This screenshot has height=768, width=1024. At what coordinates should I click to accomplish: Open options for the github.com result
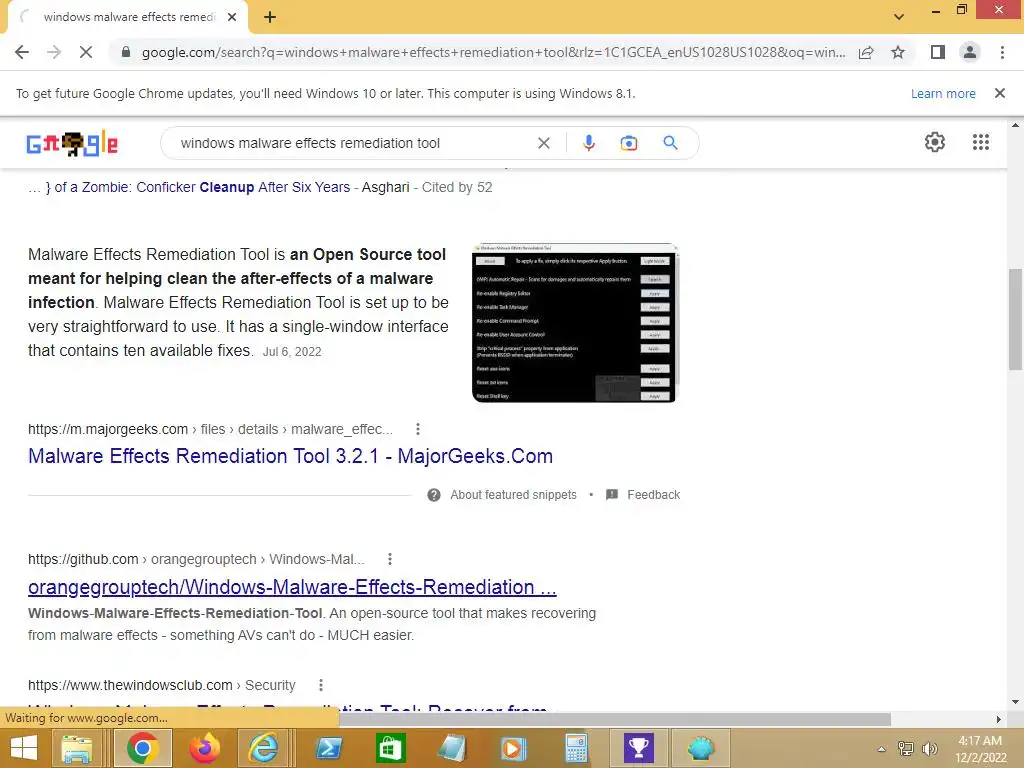click(389, 559)
